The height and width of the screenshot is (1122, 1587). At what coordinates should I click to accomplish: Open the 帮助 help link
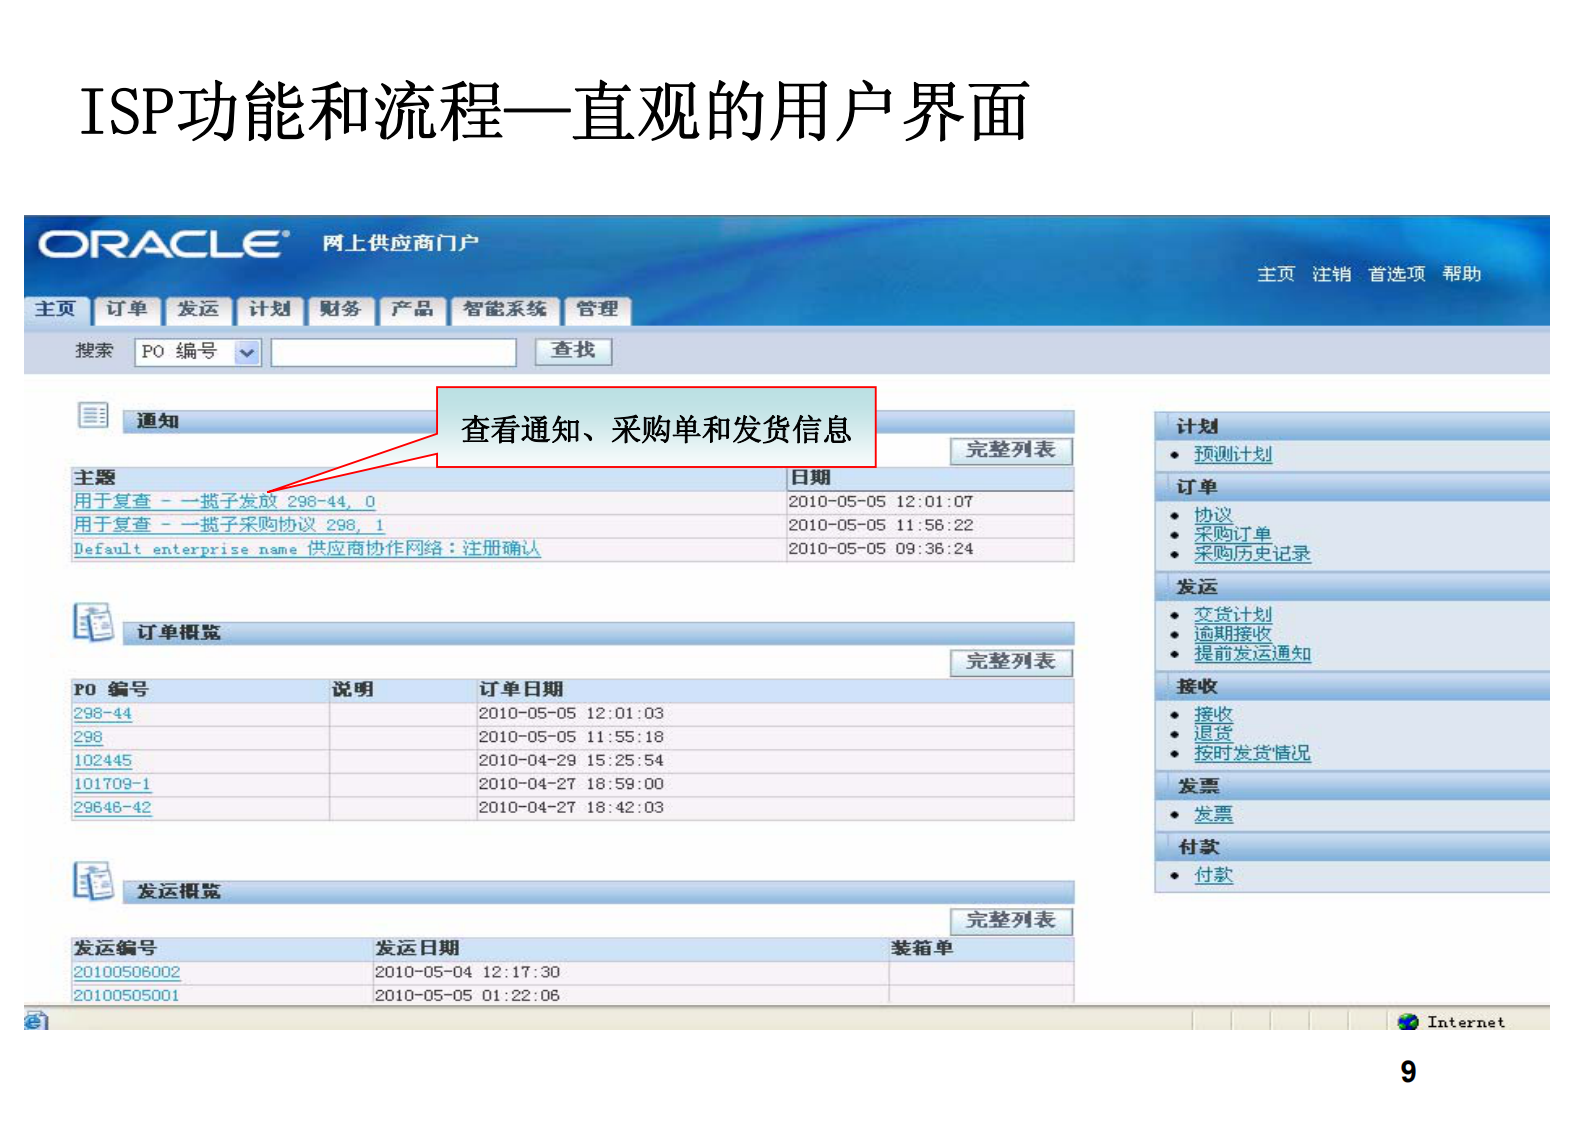1461,274
